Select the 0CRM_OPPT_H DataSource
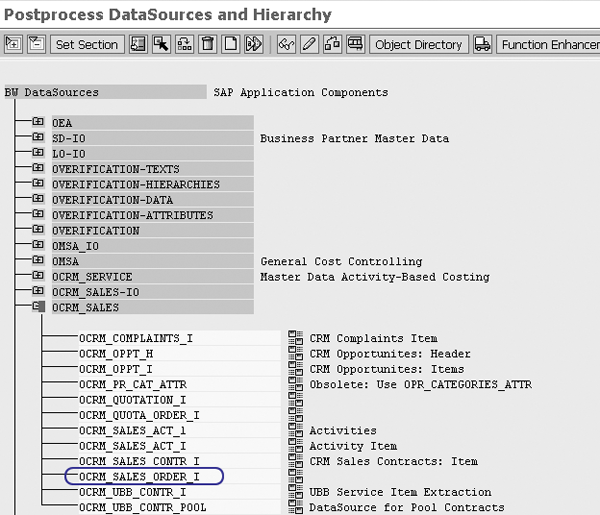The image size is (600, 515). tap(179, 354)
